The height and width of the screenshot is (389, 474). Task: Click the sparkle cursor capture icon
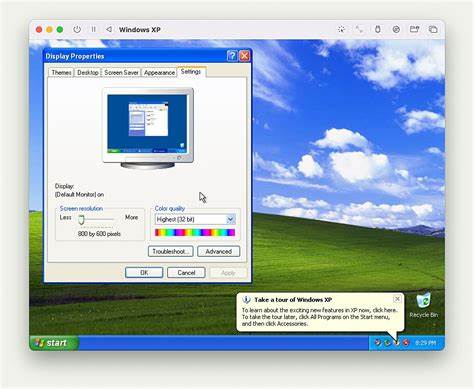point(341,29)
